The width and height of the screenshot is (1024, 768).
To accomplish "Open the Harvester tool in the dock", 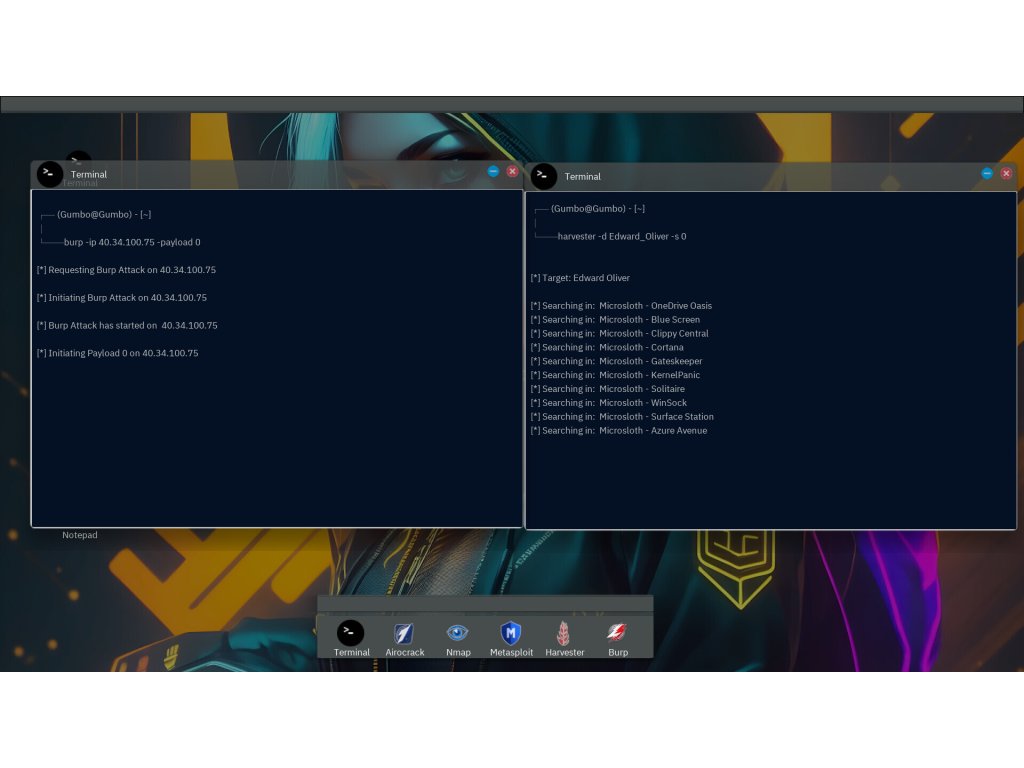I will (564, 633).
